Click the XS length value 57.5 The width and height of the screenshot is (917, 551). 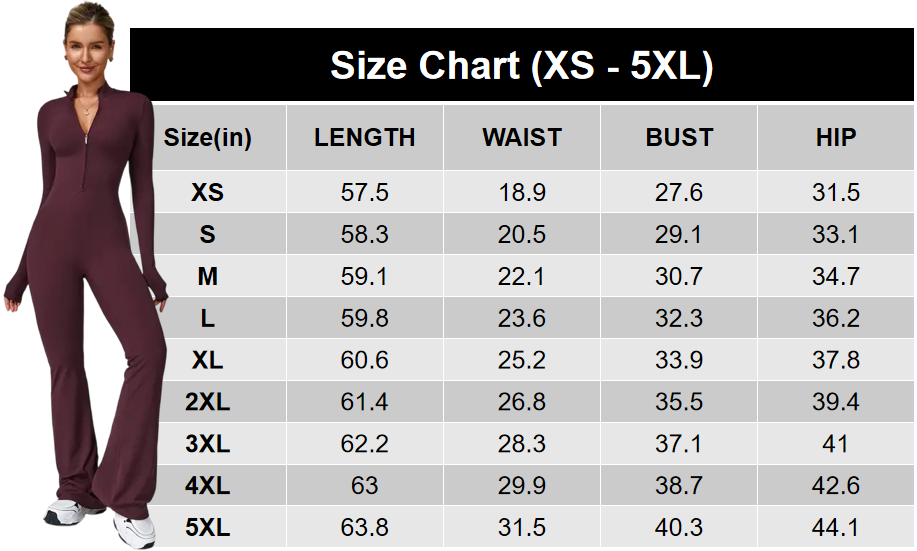(x=364, y=193)
